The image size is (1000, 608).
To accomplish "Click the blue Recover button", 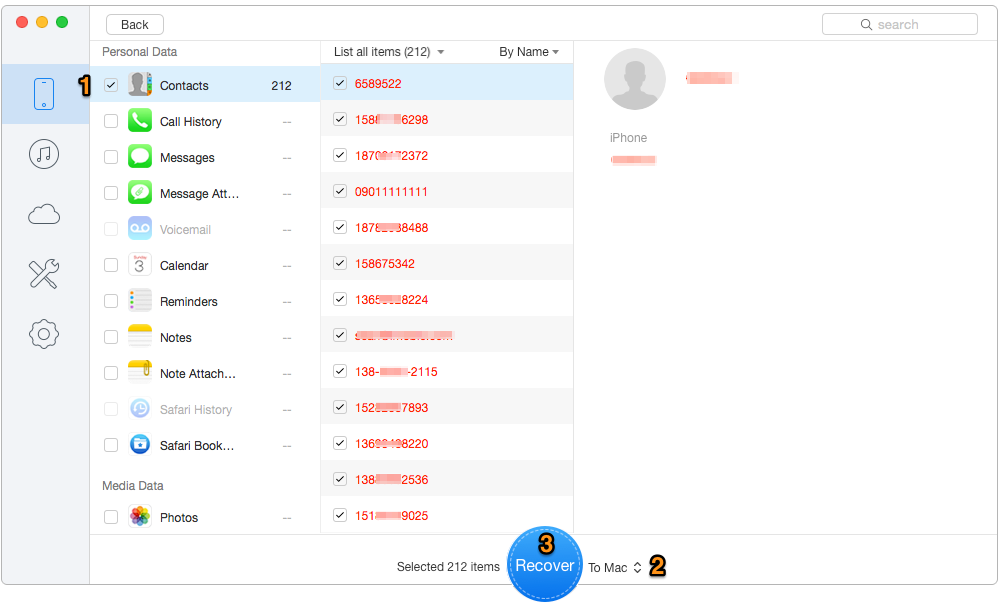I will [545, 564].
